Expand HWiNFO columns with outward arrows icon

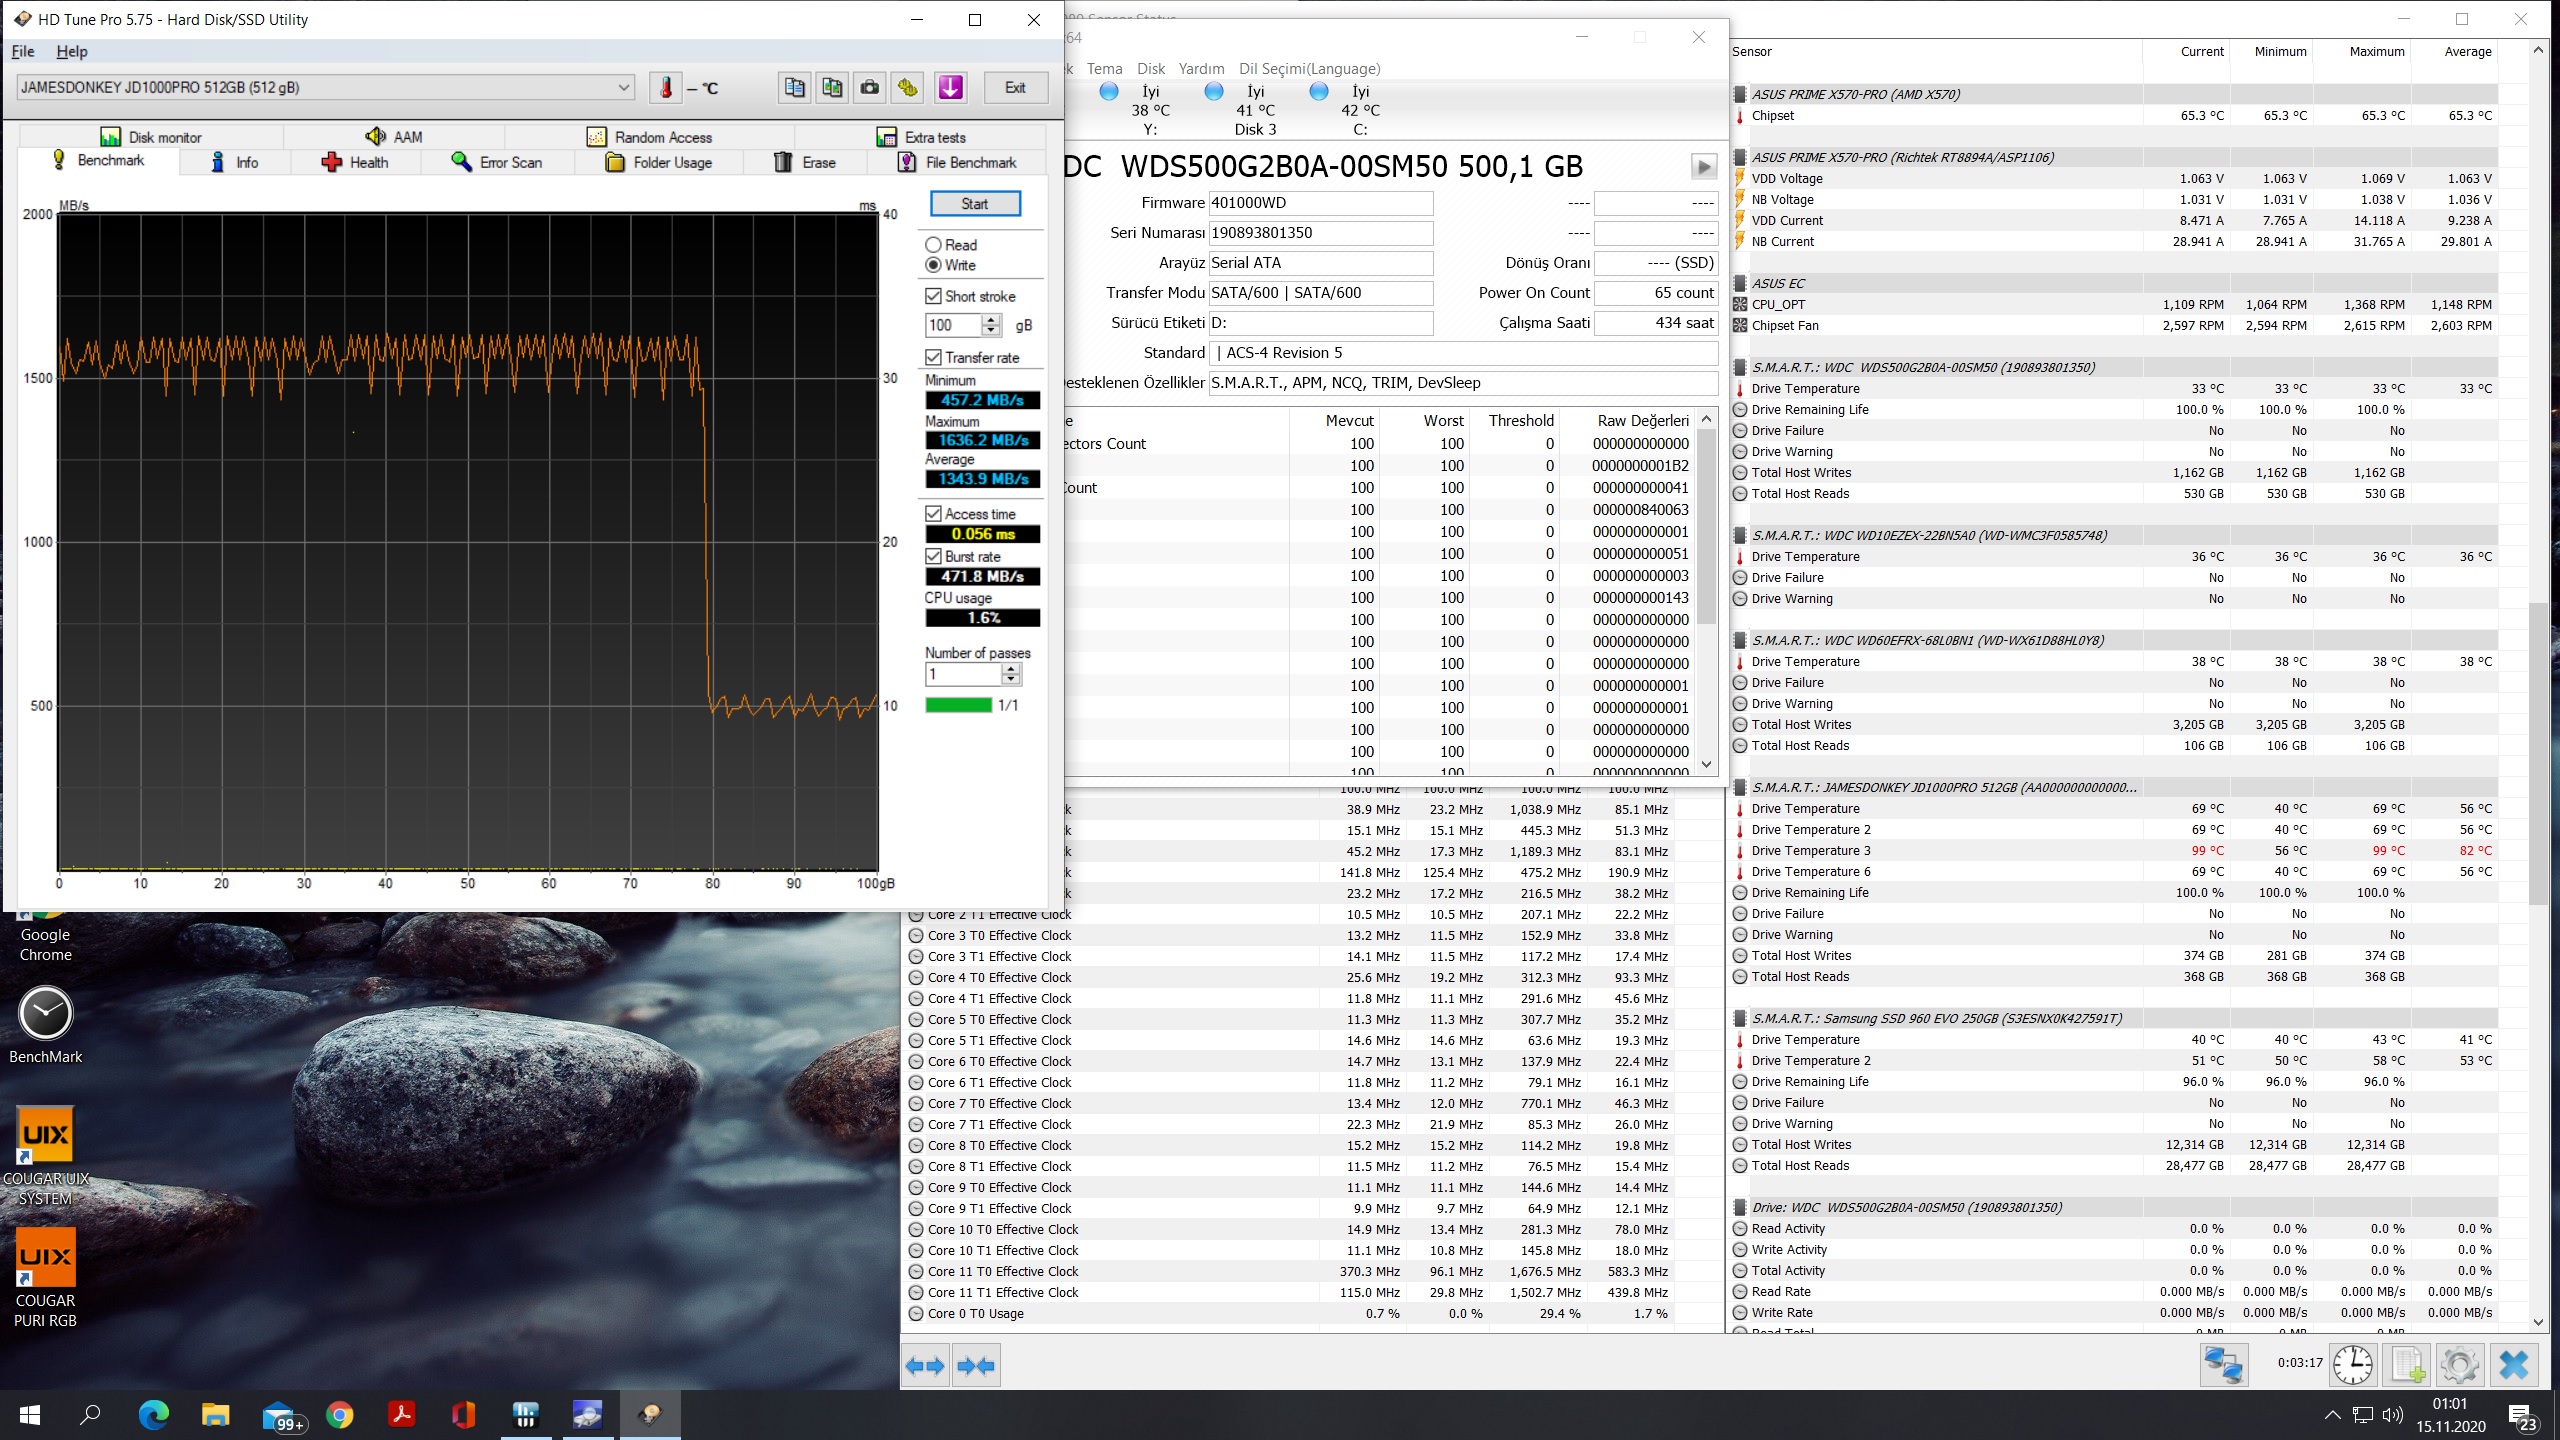pyautogui.click(x=925, y=1366)
